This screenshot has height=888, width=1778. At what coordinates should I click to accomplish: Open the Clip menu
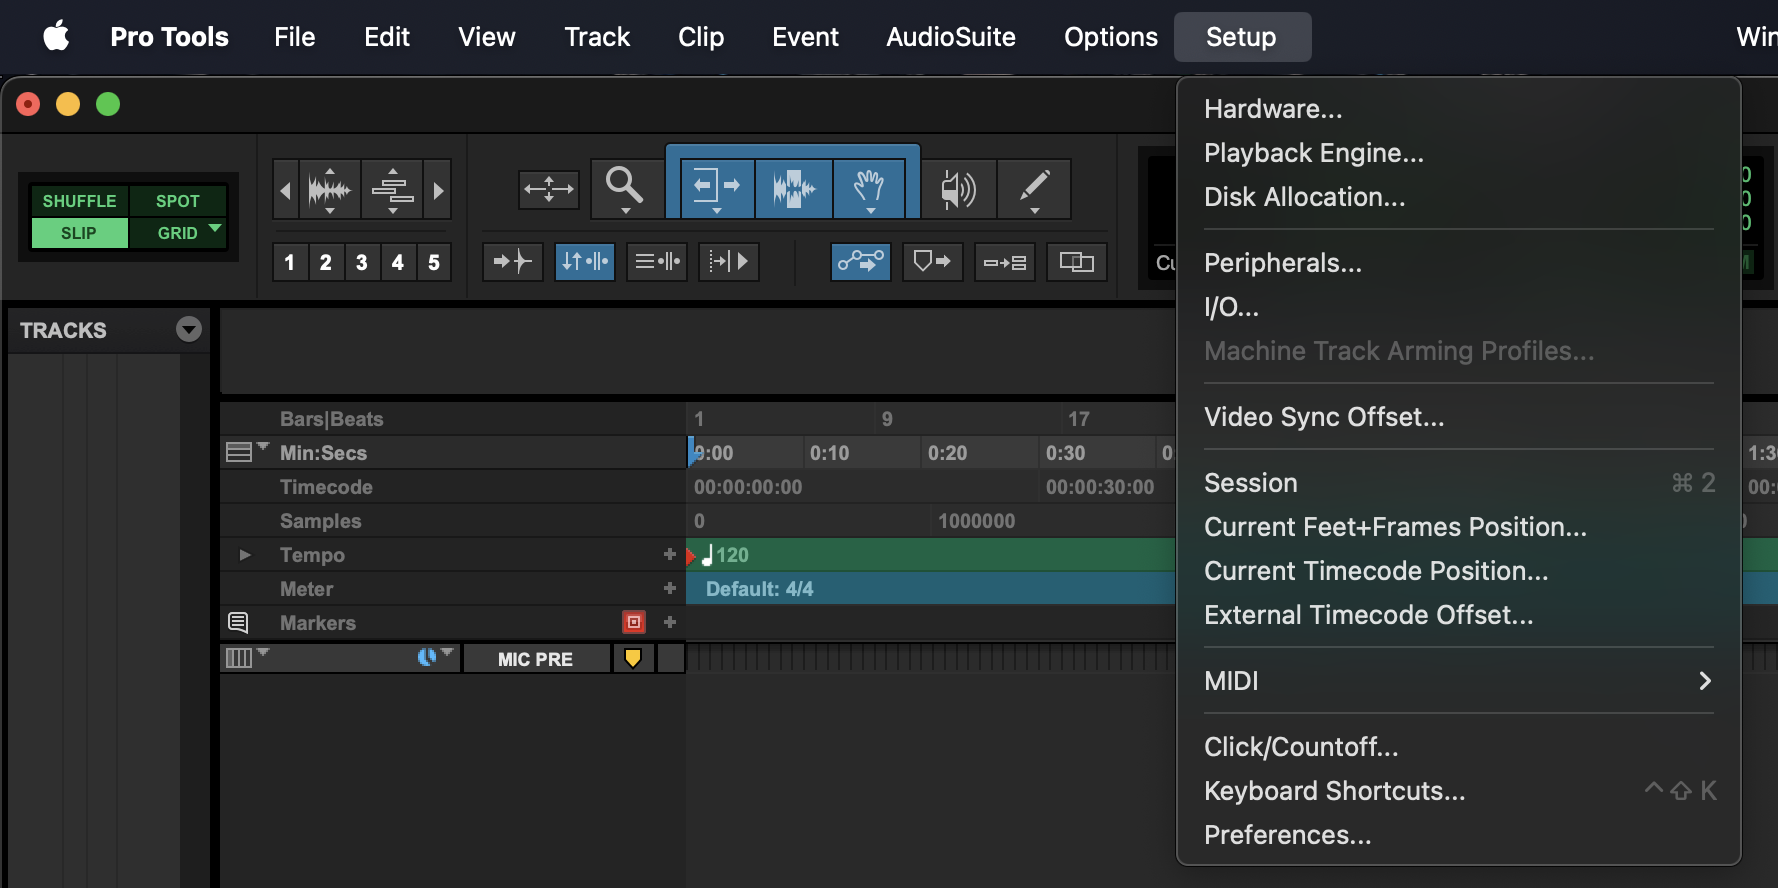[701, 37]
